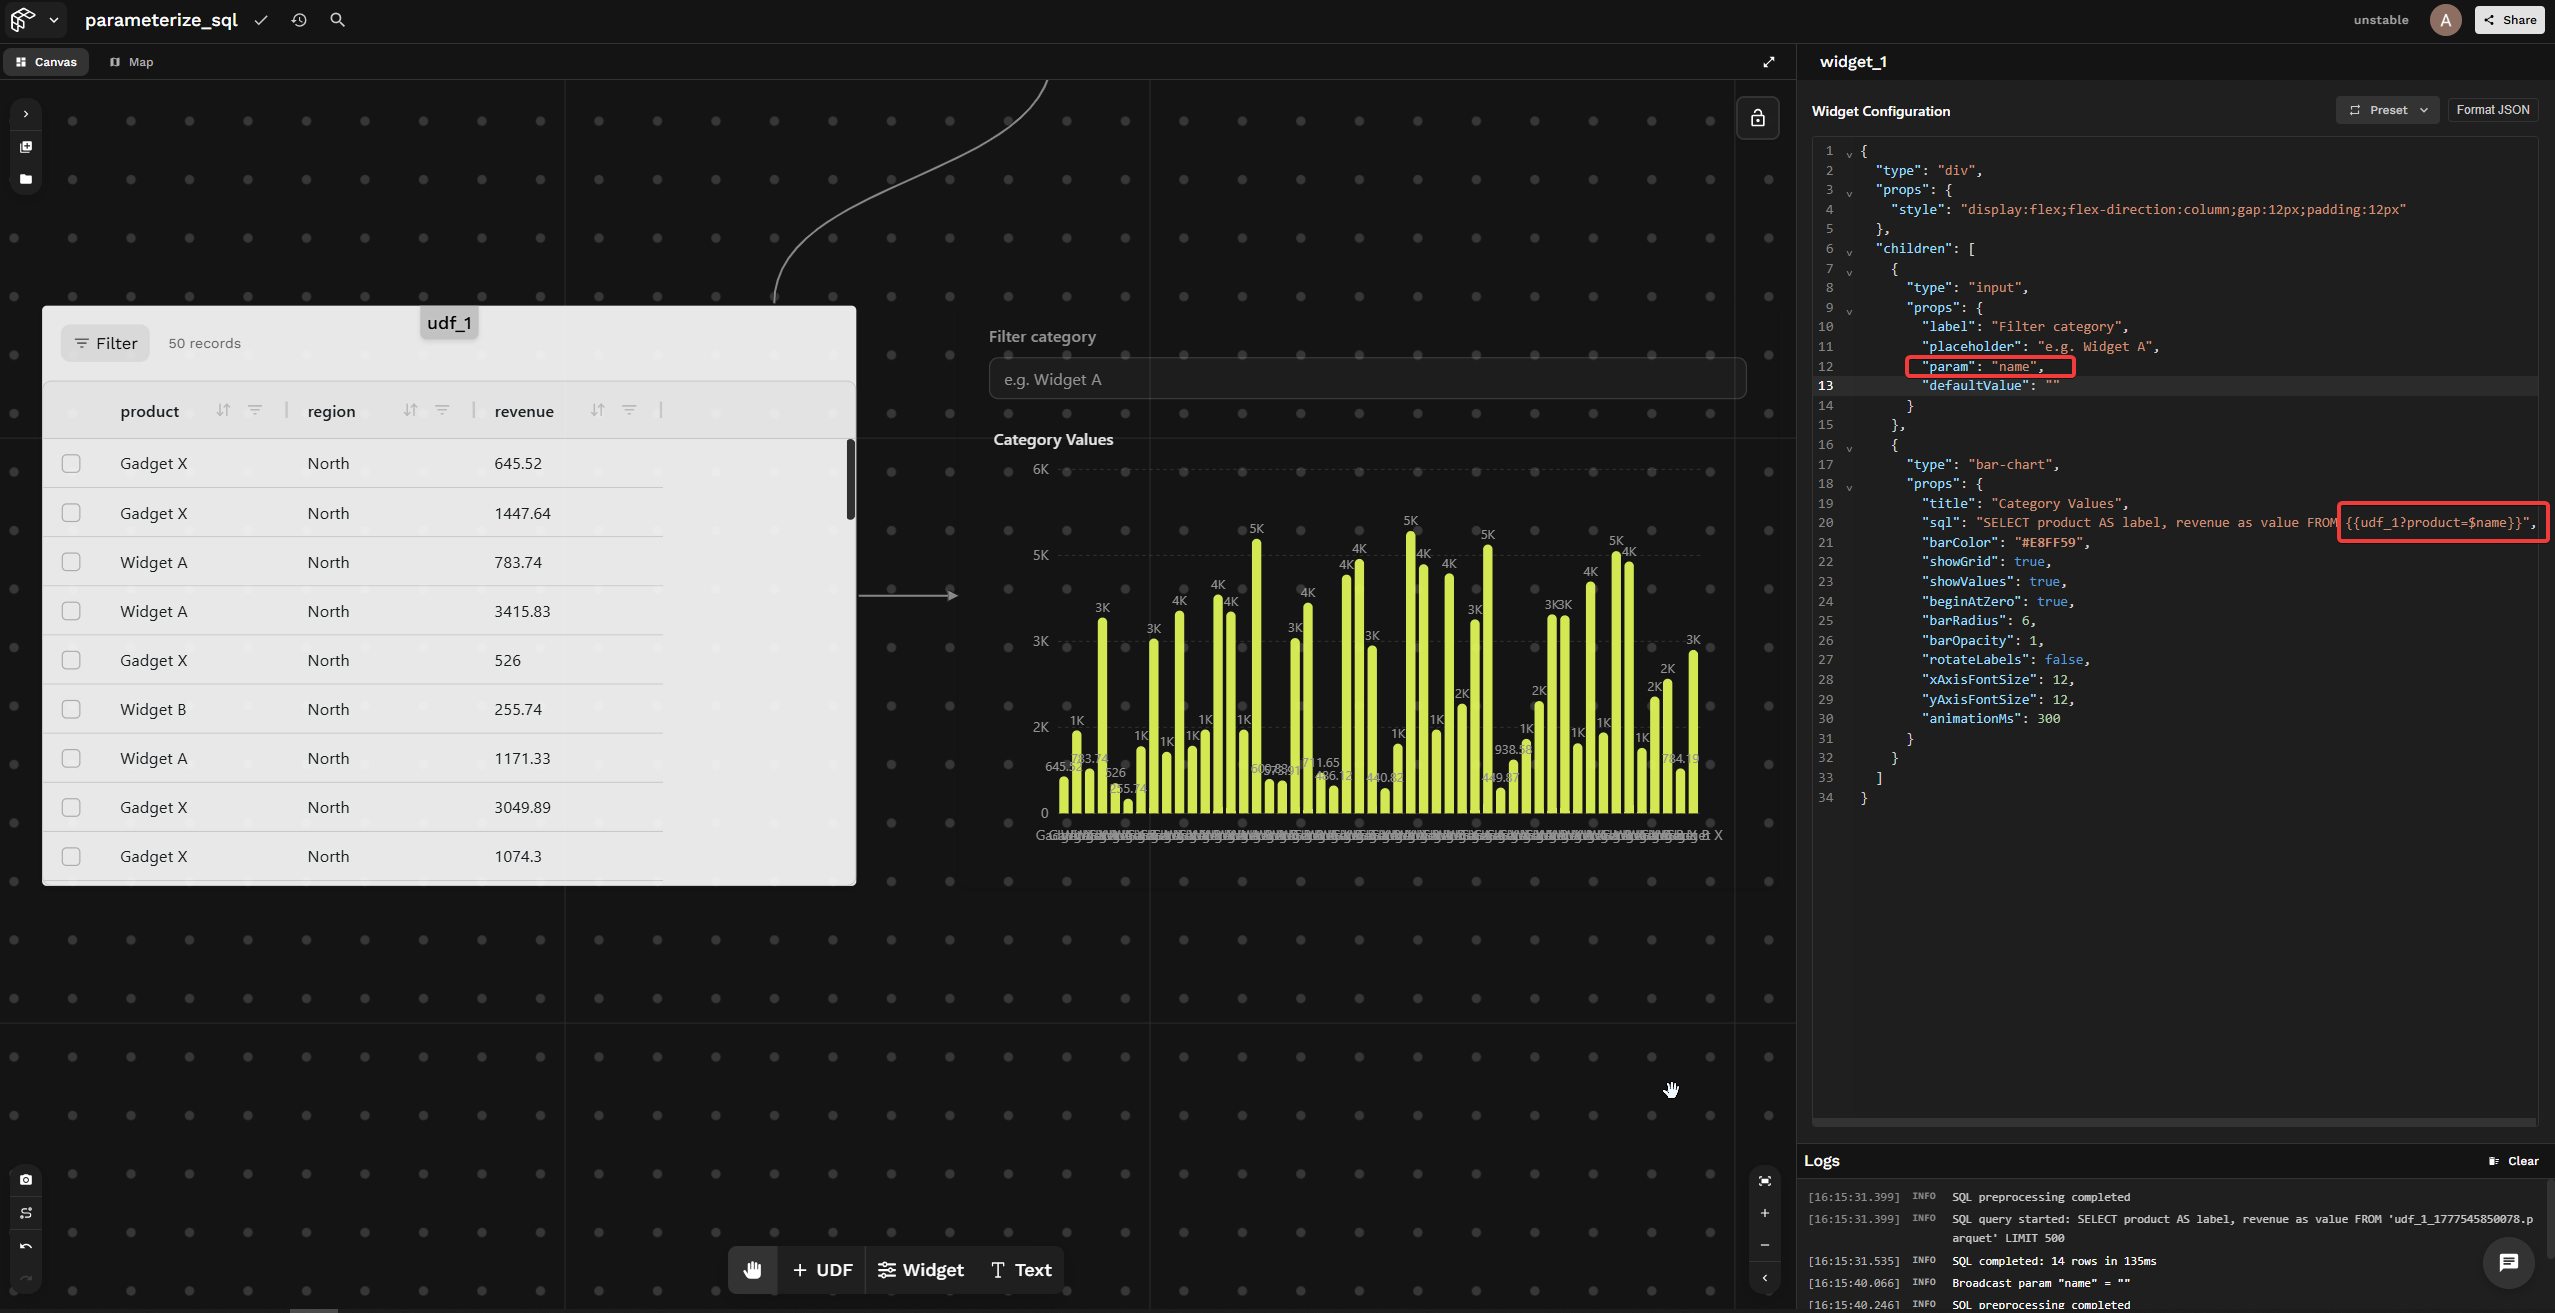Select the udf_1 node label
Screen dimensions: 2555x1313
click(449, 323)
